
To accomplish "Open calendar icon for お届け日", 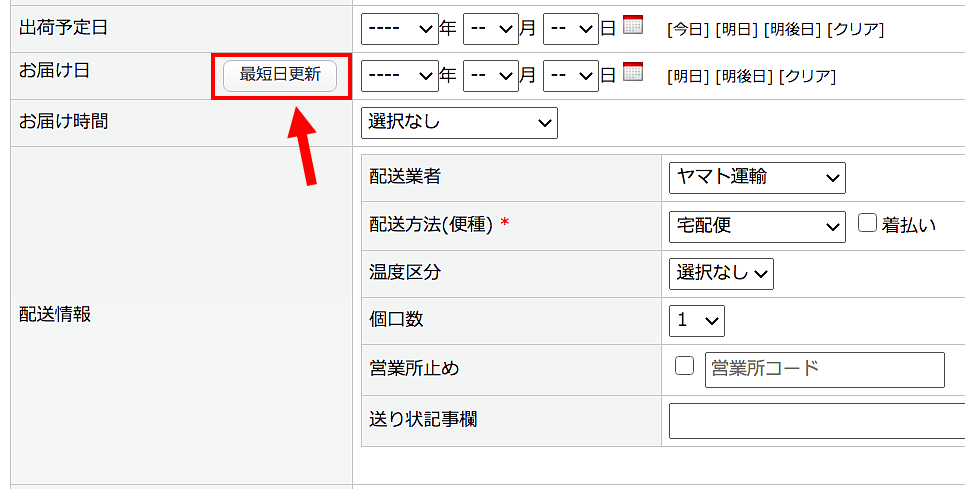I will click(632, 71).
